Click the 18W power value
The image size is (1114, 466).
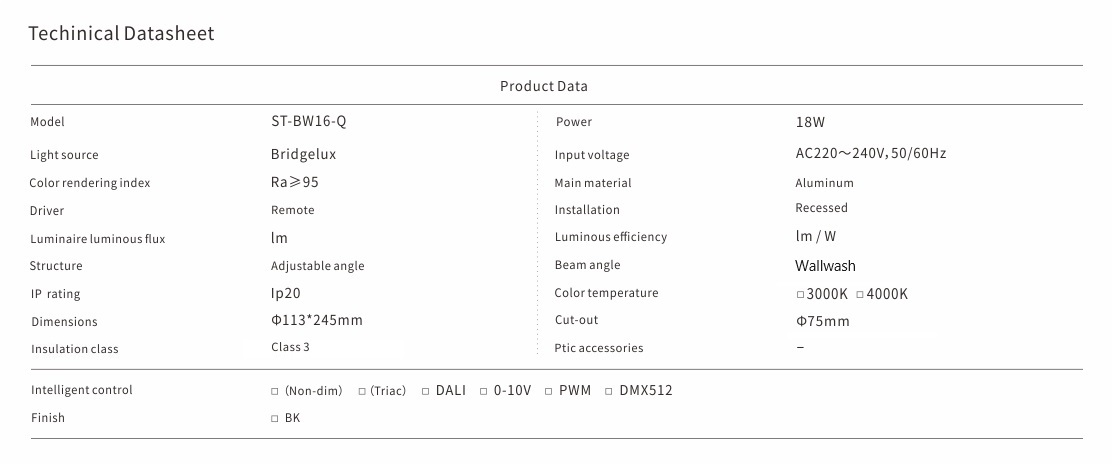click(810, 122)
